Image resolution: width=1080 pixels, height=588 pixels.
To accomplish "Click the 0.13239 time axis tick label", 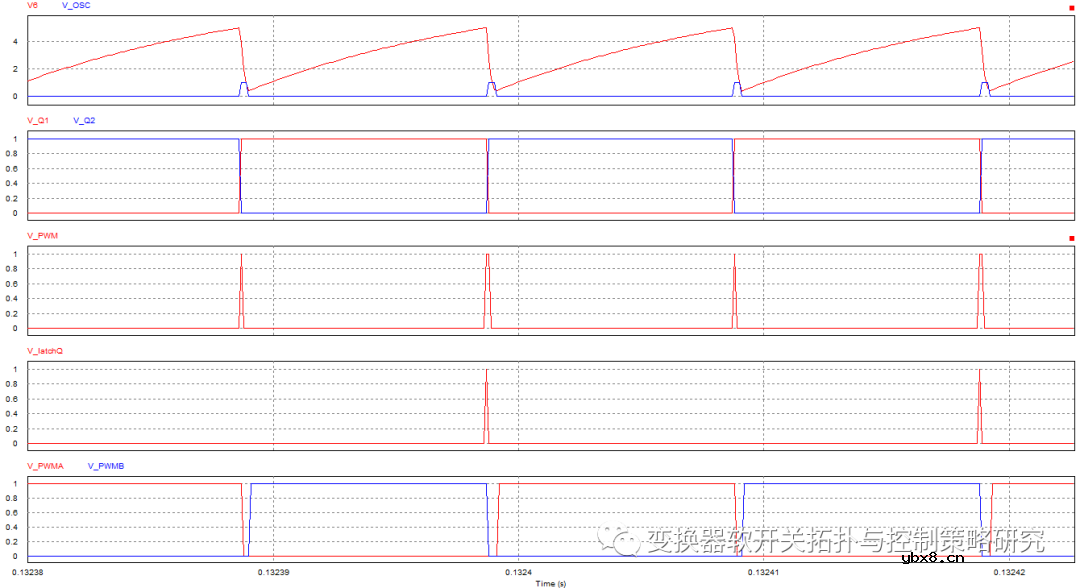I will click(273, 573).
